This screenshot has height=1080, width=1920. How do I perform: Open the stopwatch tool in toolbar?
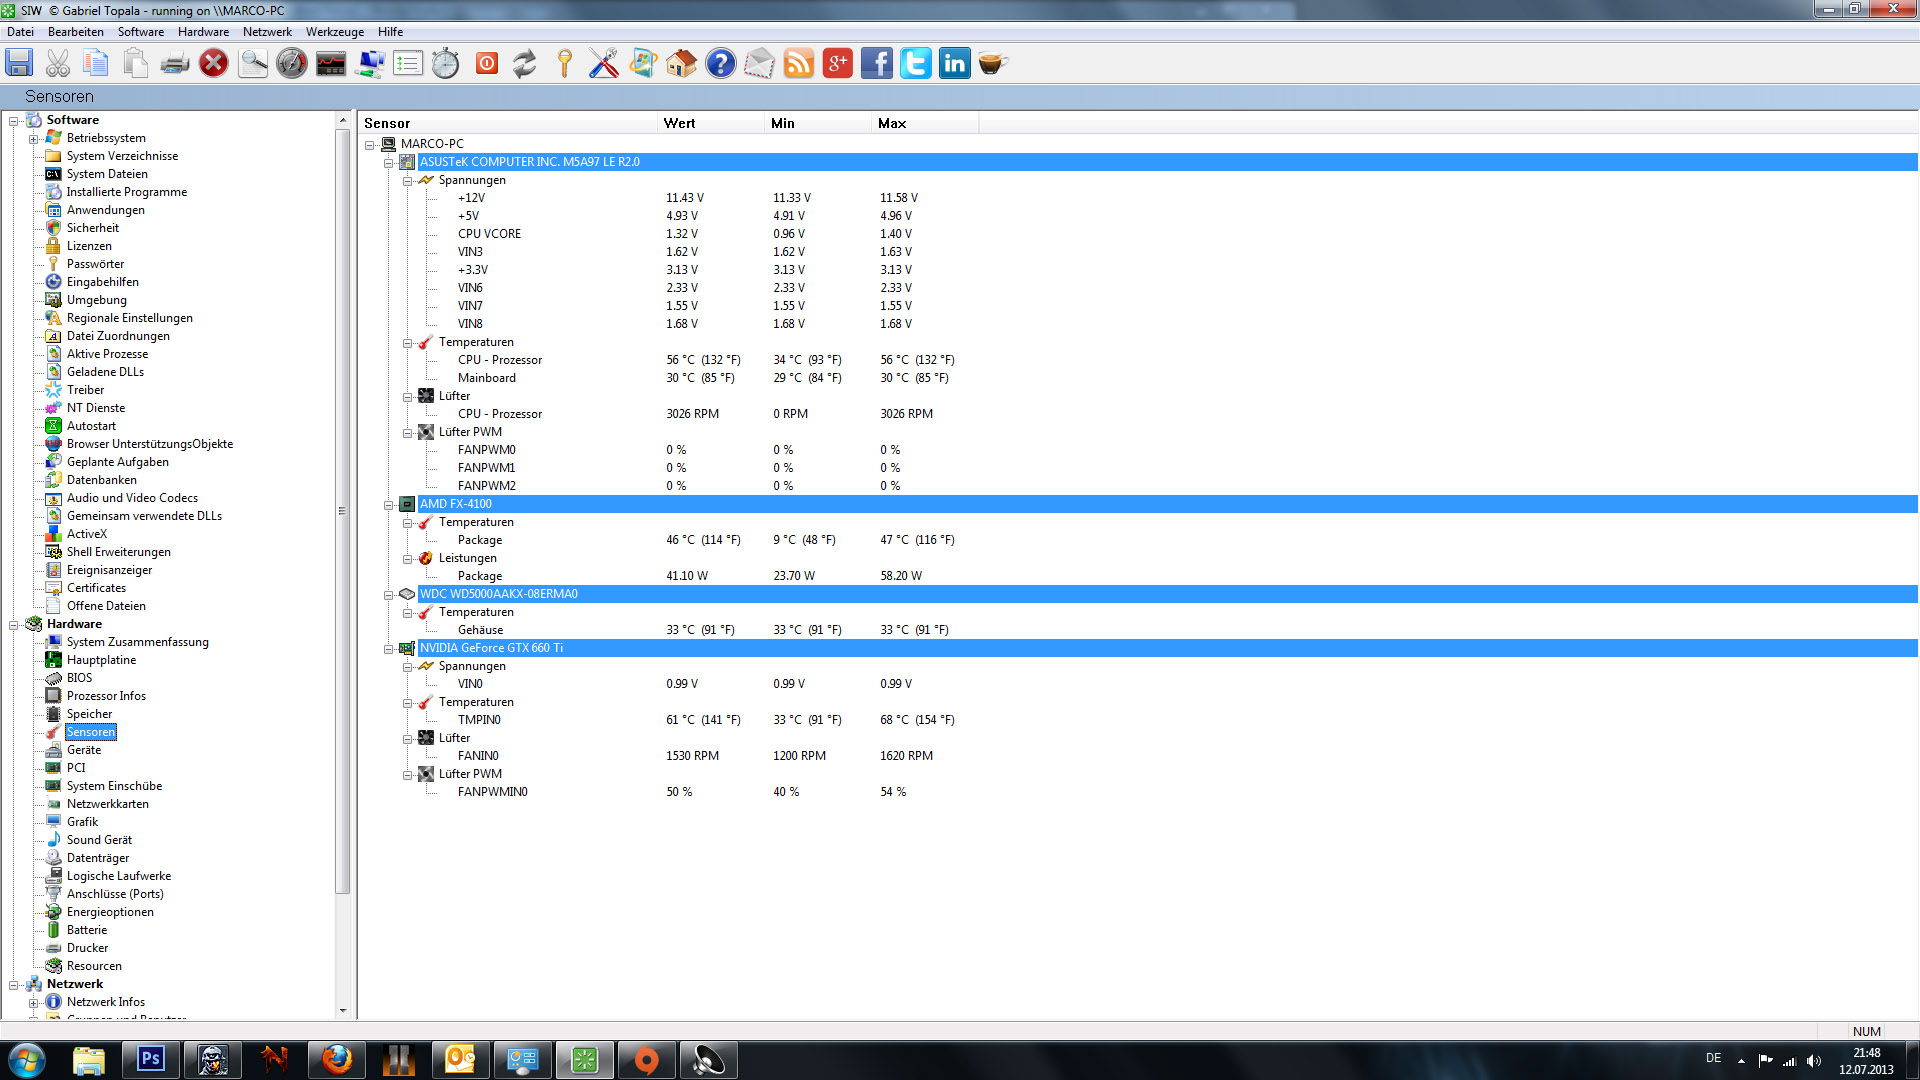[446, 64]
